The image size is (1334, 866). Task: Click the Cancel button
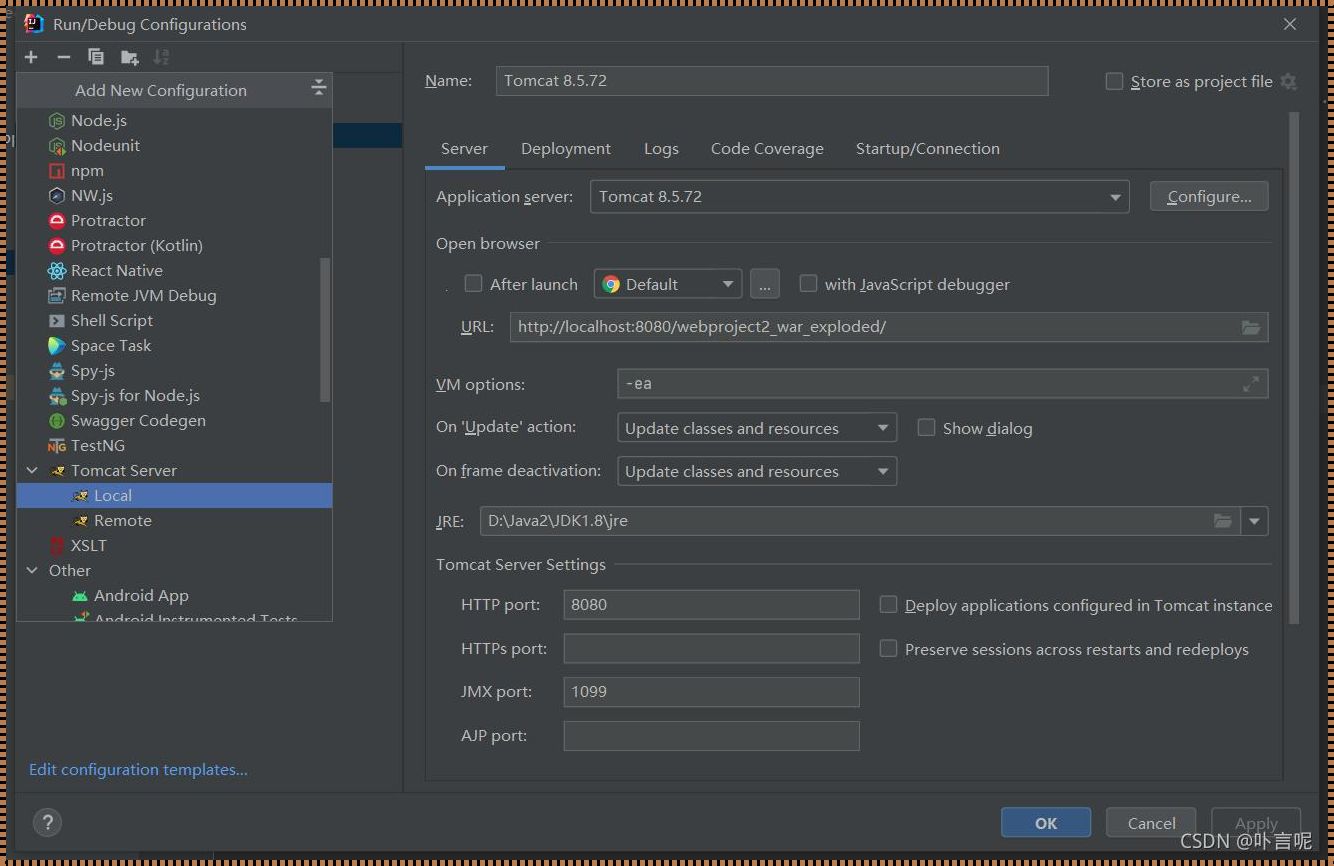[1151, 823]
